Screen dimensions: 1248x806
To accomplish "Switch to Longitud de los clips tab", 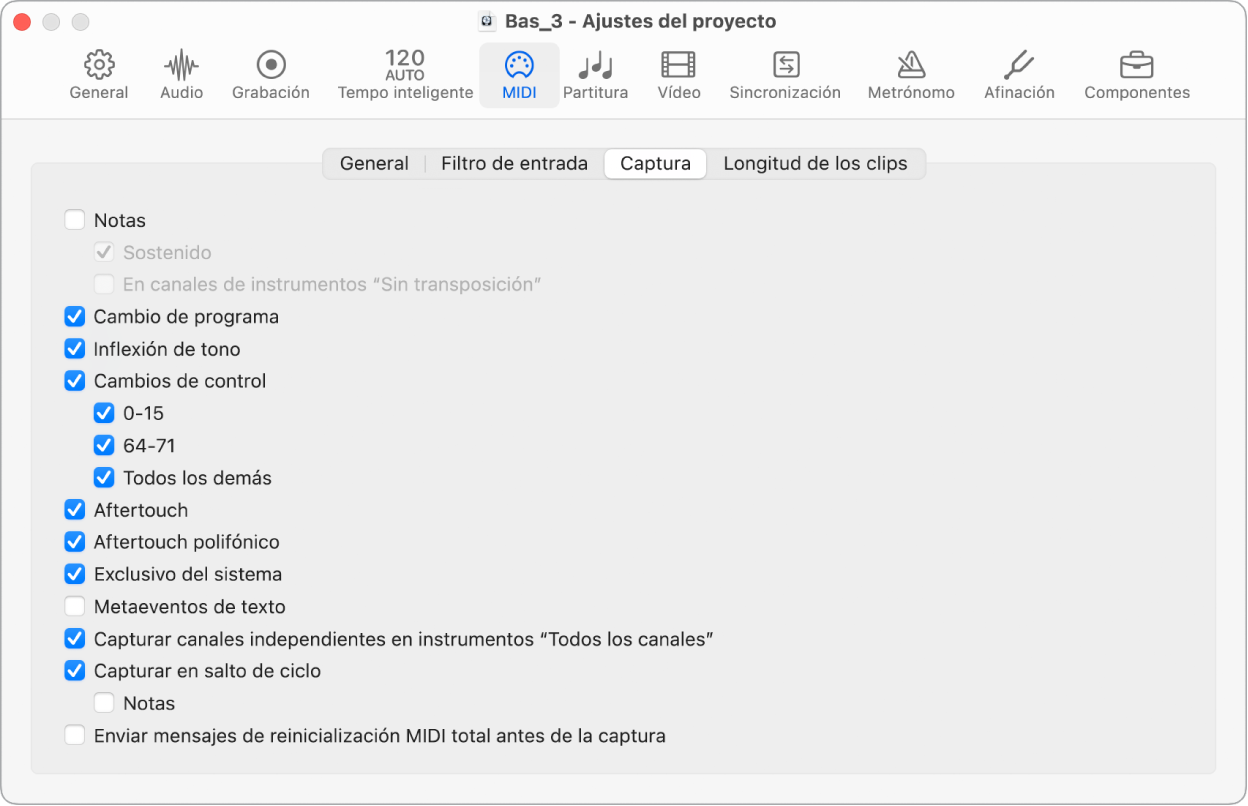I will coord(815,164).
